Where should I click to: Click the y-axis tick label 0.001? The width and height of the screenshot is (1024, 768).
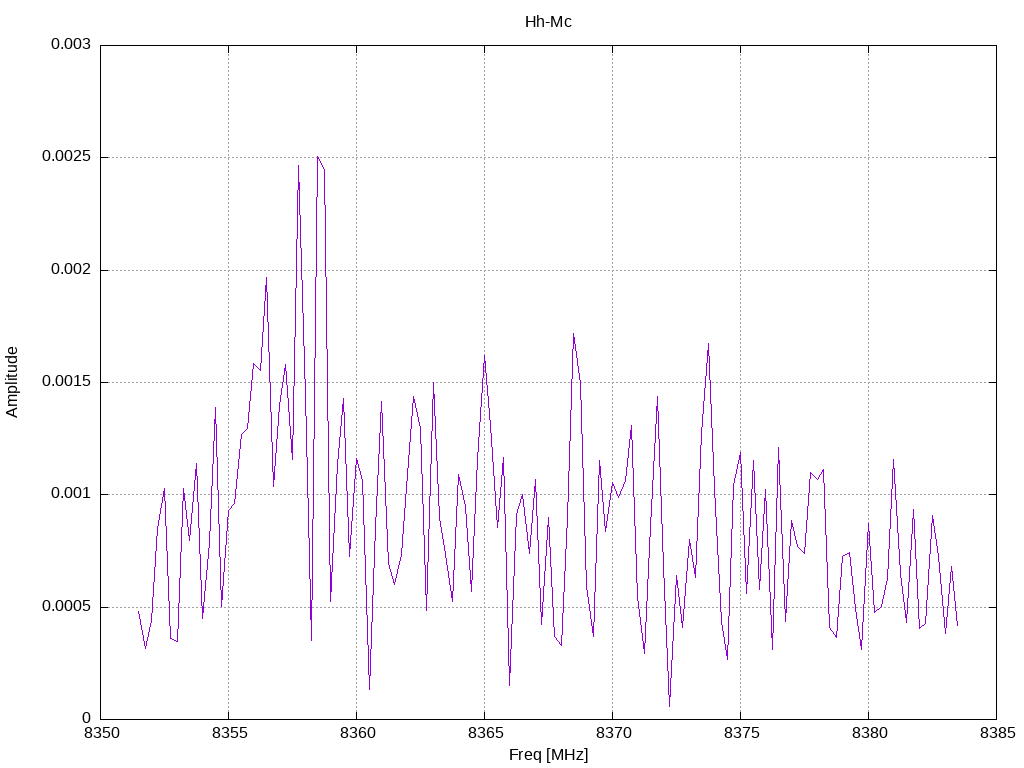71,494
